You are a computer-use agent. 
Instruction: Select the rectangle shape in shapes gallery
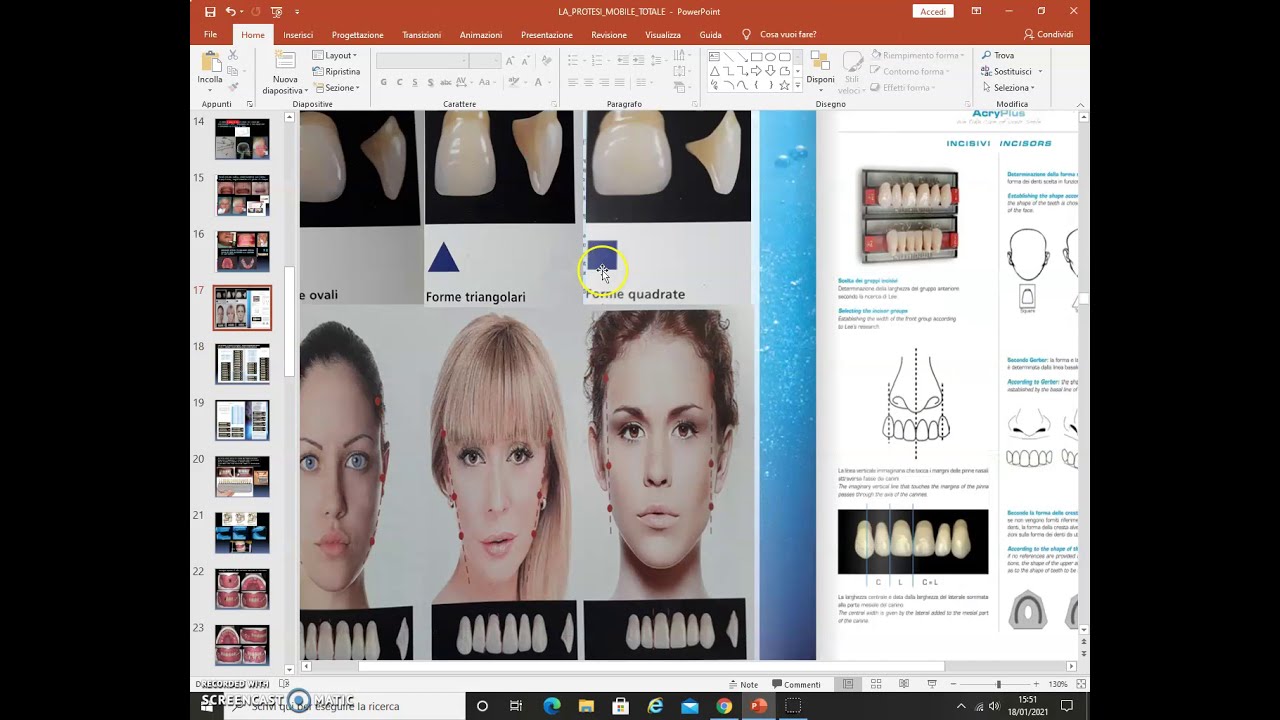(x=757, y=57)
